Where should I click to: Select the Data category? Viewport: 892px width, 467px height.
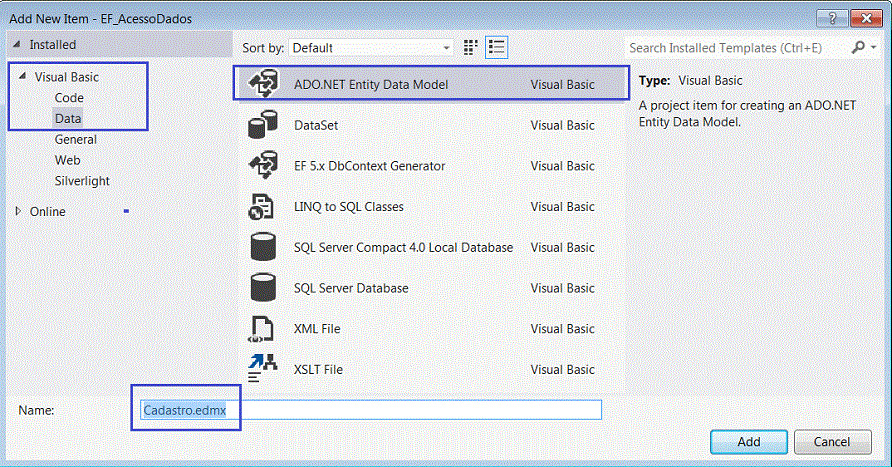(x=68, y=118)
